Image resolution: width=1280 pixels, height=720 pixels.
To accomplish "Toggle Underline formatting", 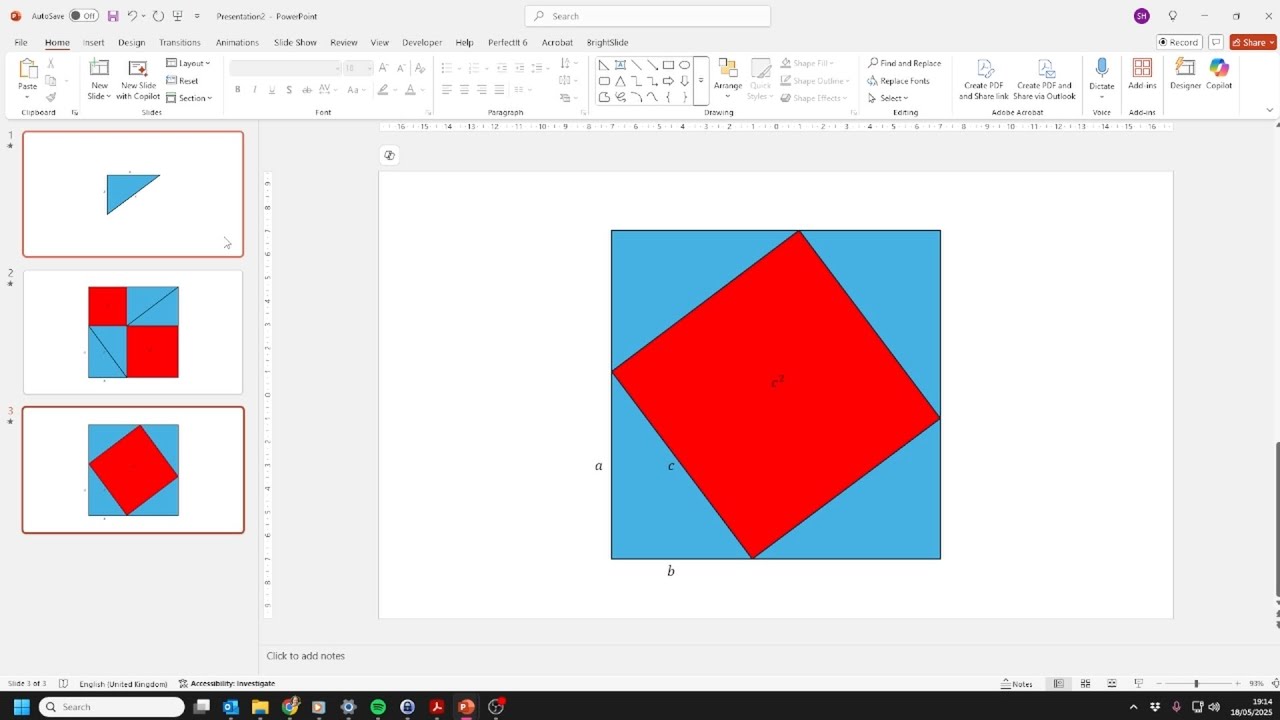I will tap(271, 90).
